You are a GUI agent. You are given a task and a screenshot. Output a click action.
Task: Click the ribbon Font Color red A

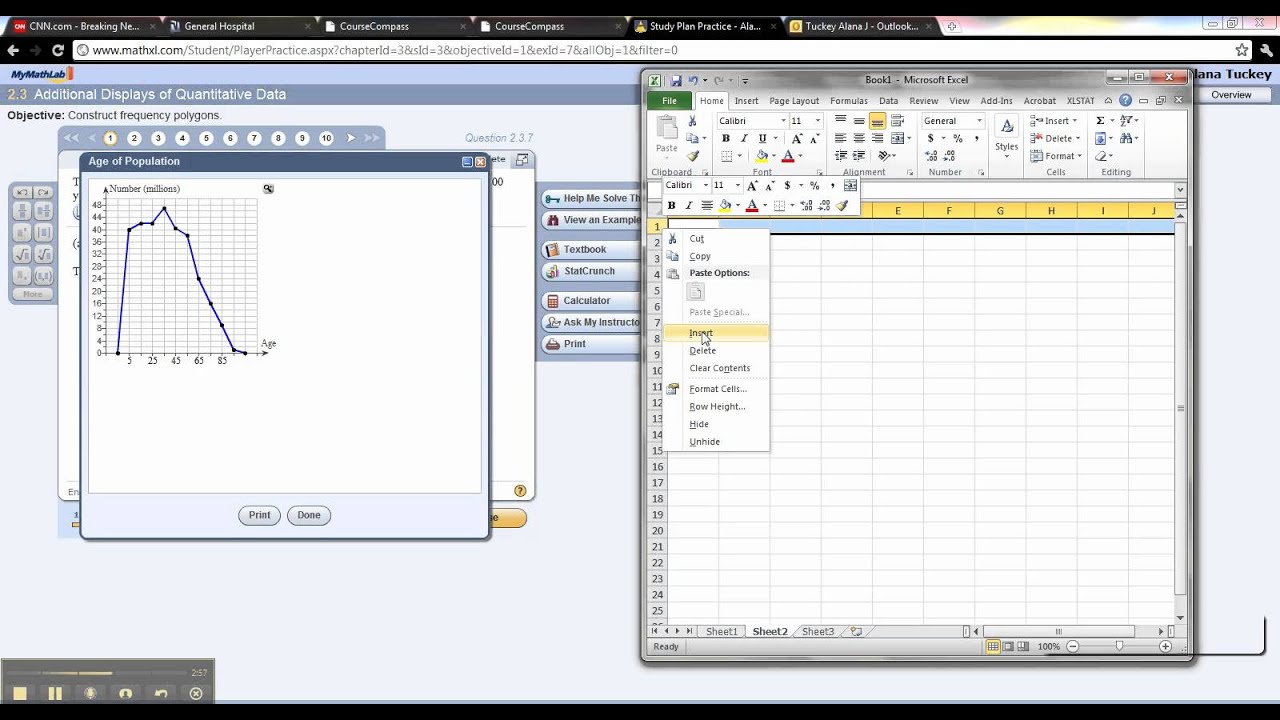(788, 156)
